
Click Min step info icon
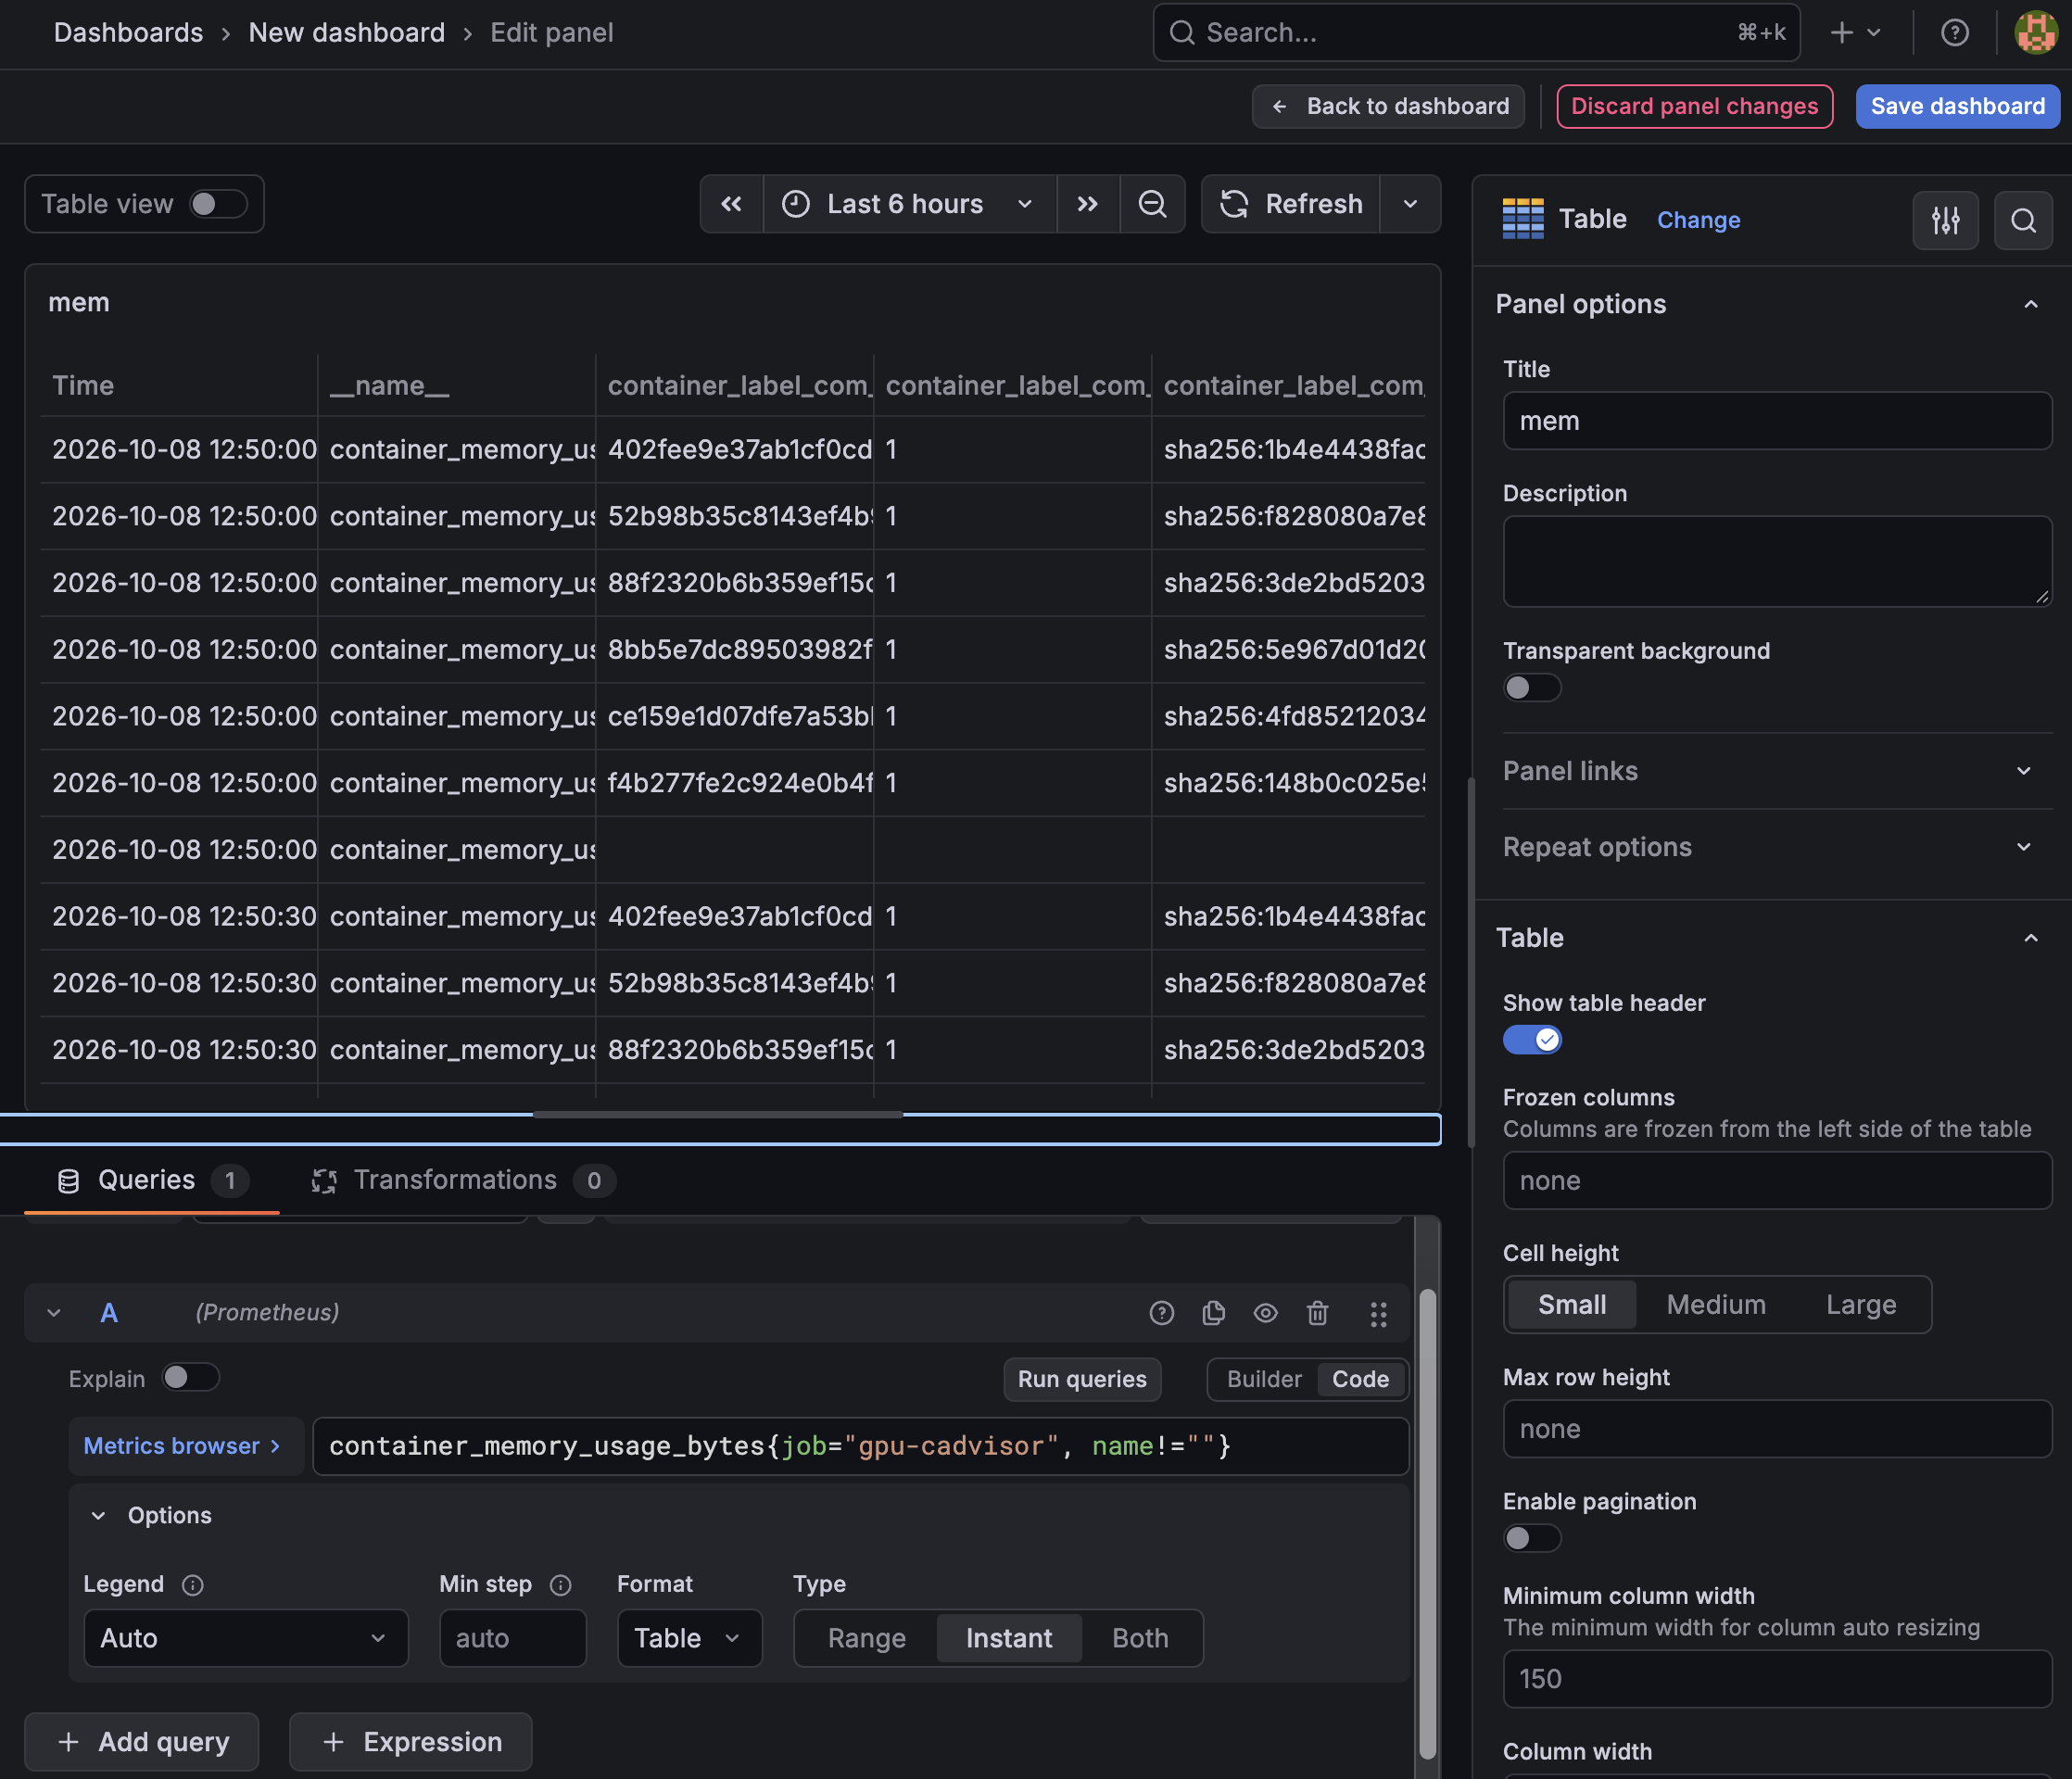click(560, 1585)
